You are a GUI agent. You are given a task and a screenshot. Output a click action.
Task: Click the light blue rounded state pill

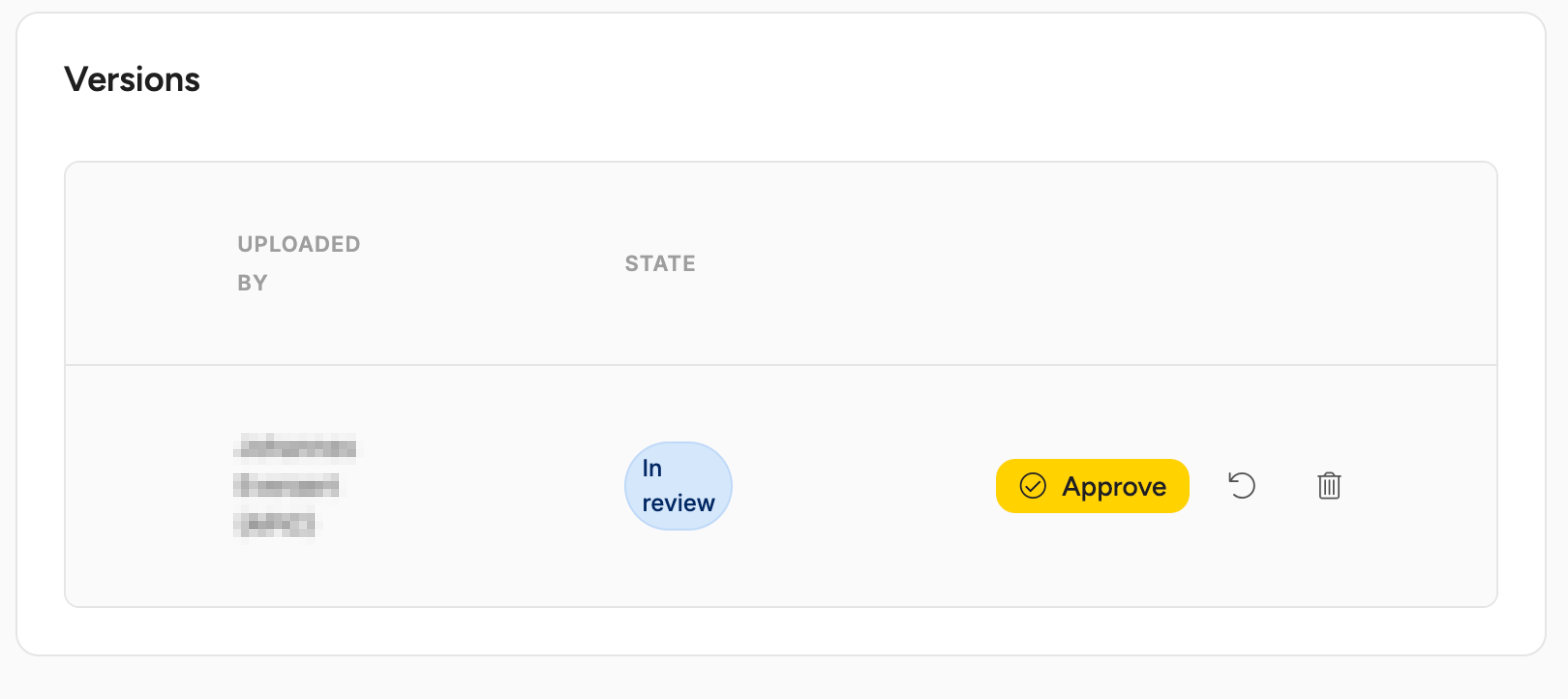[x=679, y=486]
